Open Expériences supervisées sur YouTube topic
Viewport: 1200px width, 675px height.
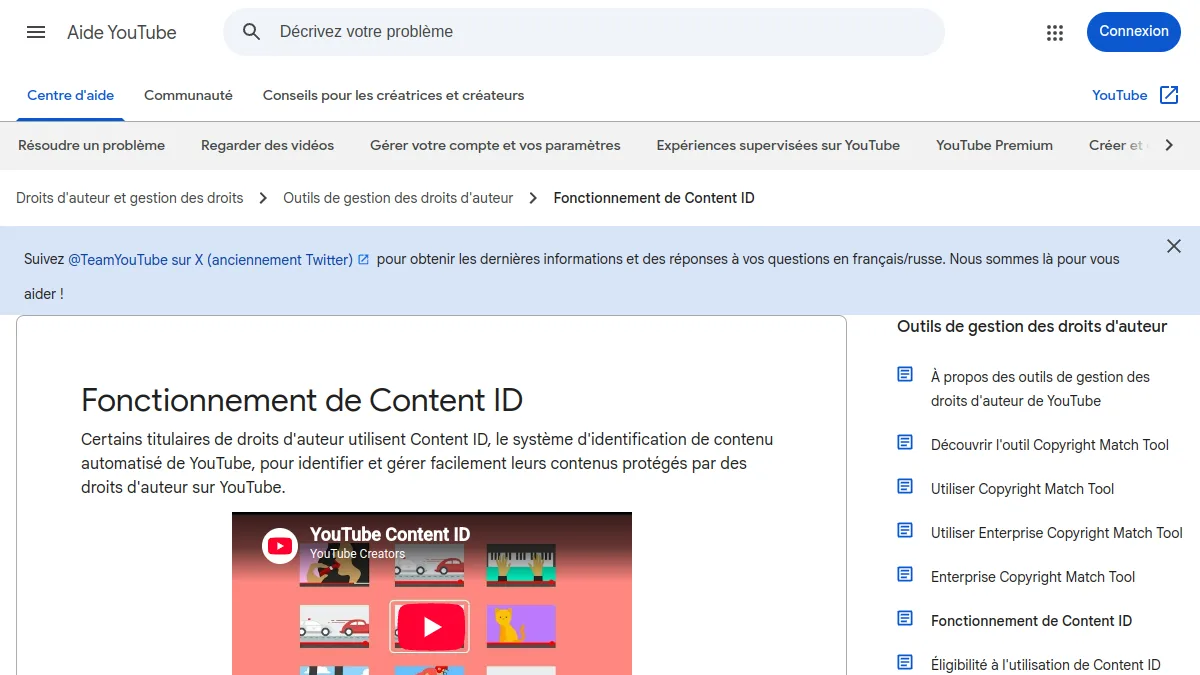pyautogui.click(x=778, y=145)
